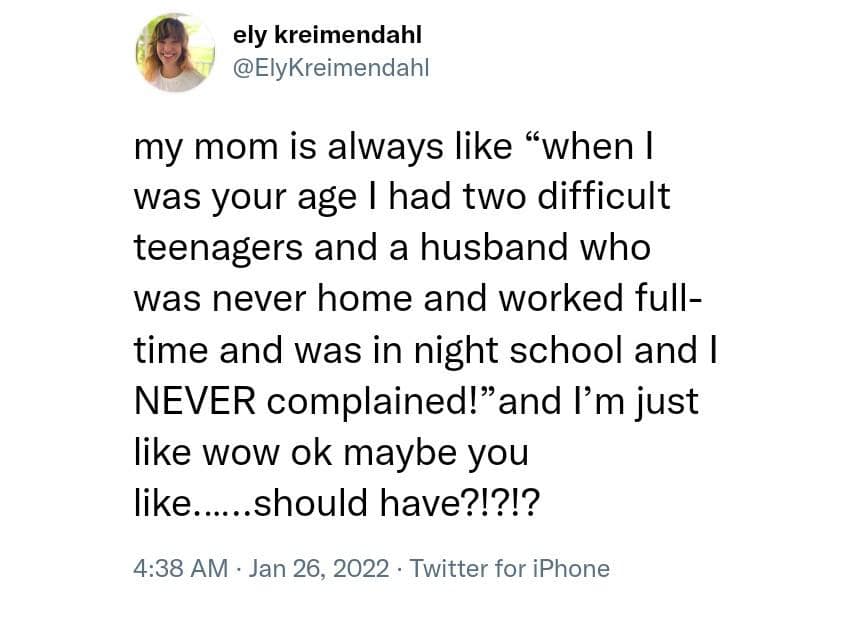Click the capitalized word NEVER in the tweet
This screenshot has width=860, height=625.
coord(194,401)
